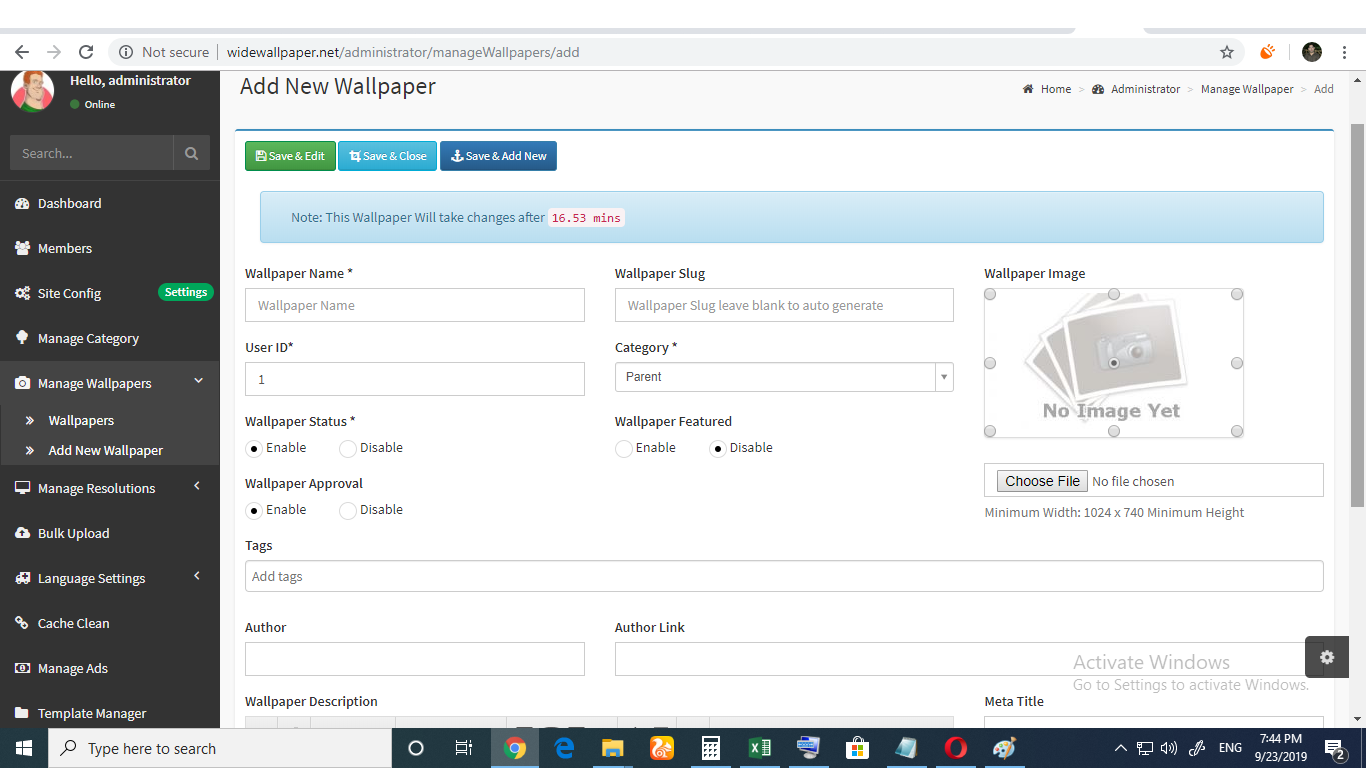The height and width of the screenshot is (768, 1366).
Task: Open the Dashboard from the sidebar
Action: pos(68,203)
